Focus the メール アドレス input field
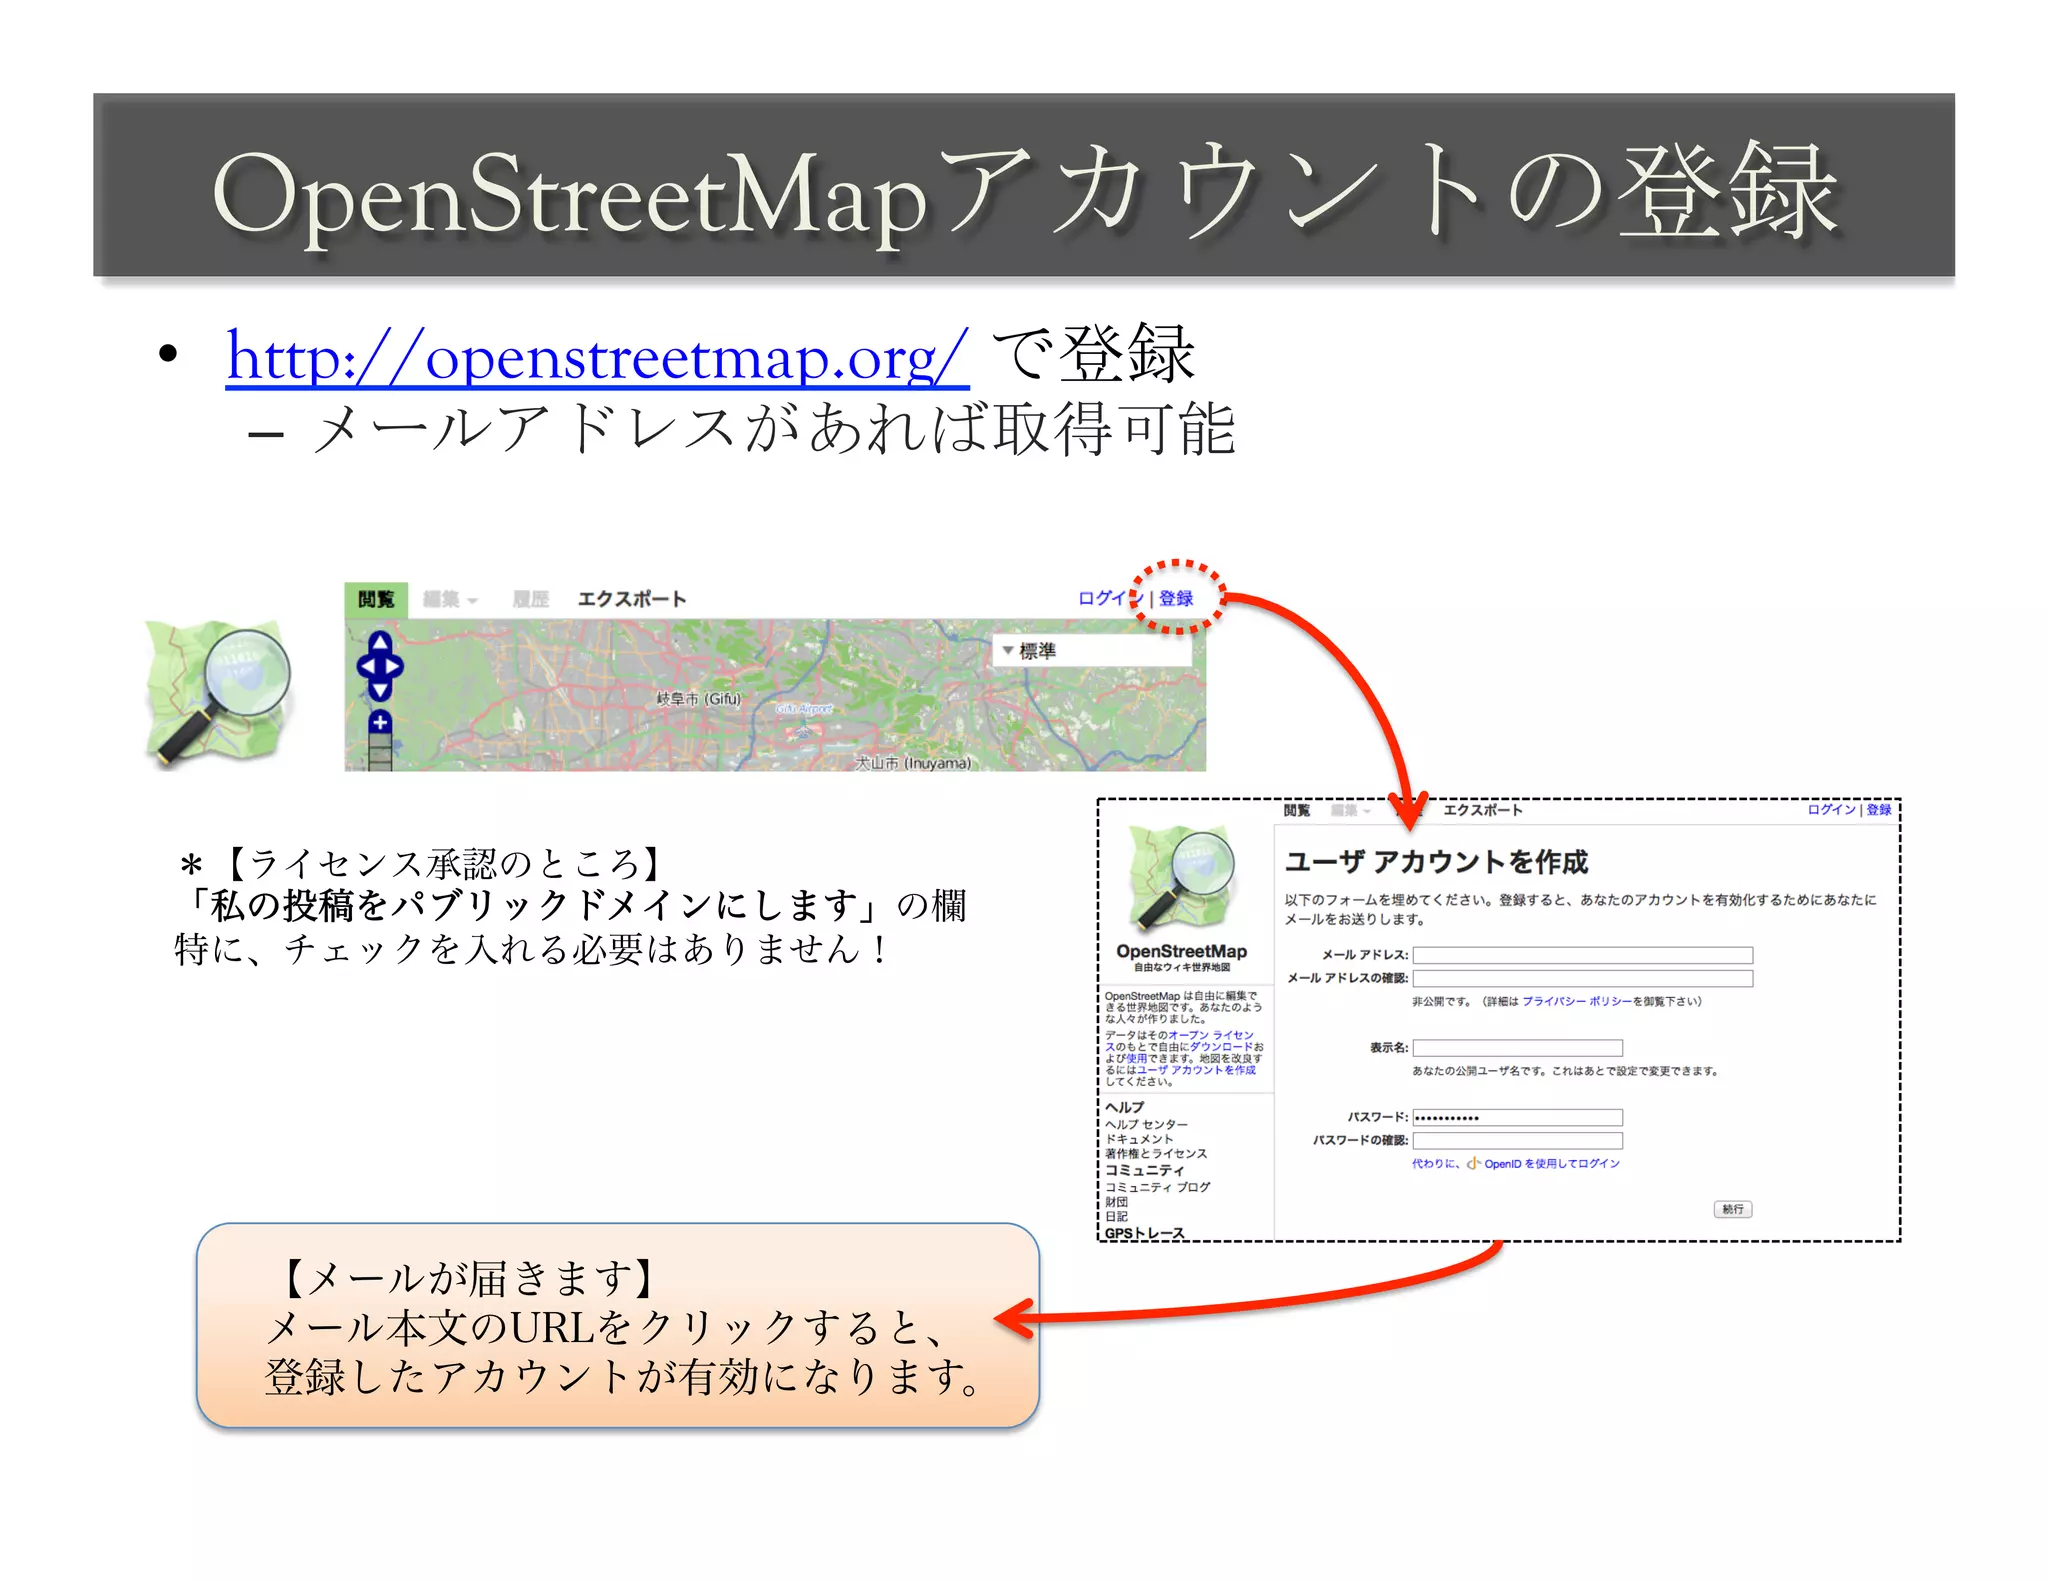The image size is (2048, 1582). pos(1582,955)
